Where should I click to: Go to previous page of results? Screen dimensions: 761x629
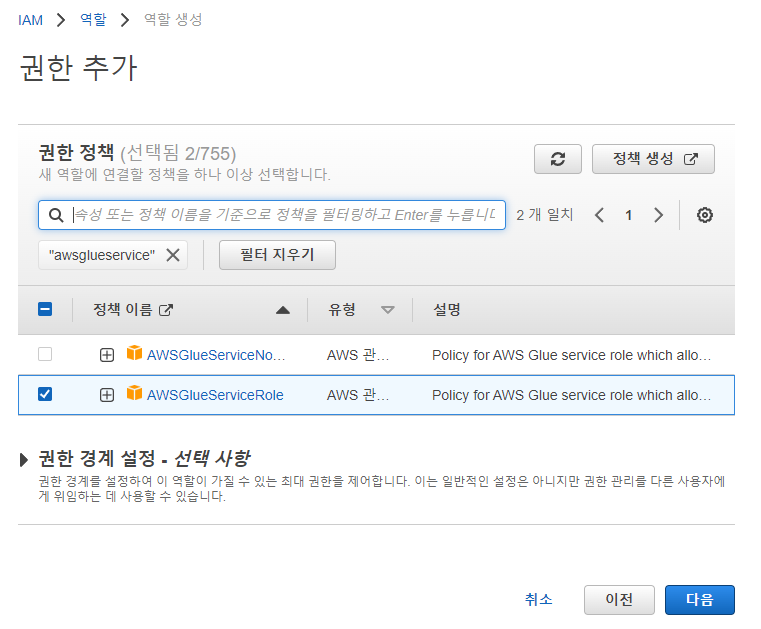point(599,215)
